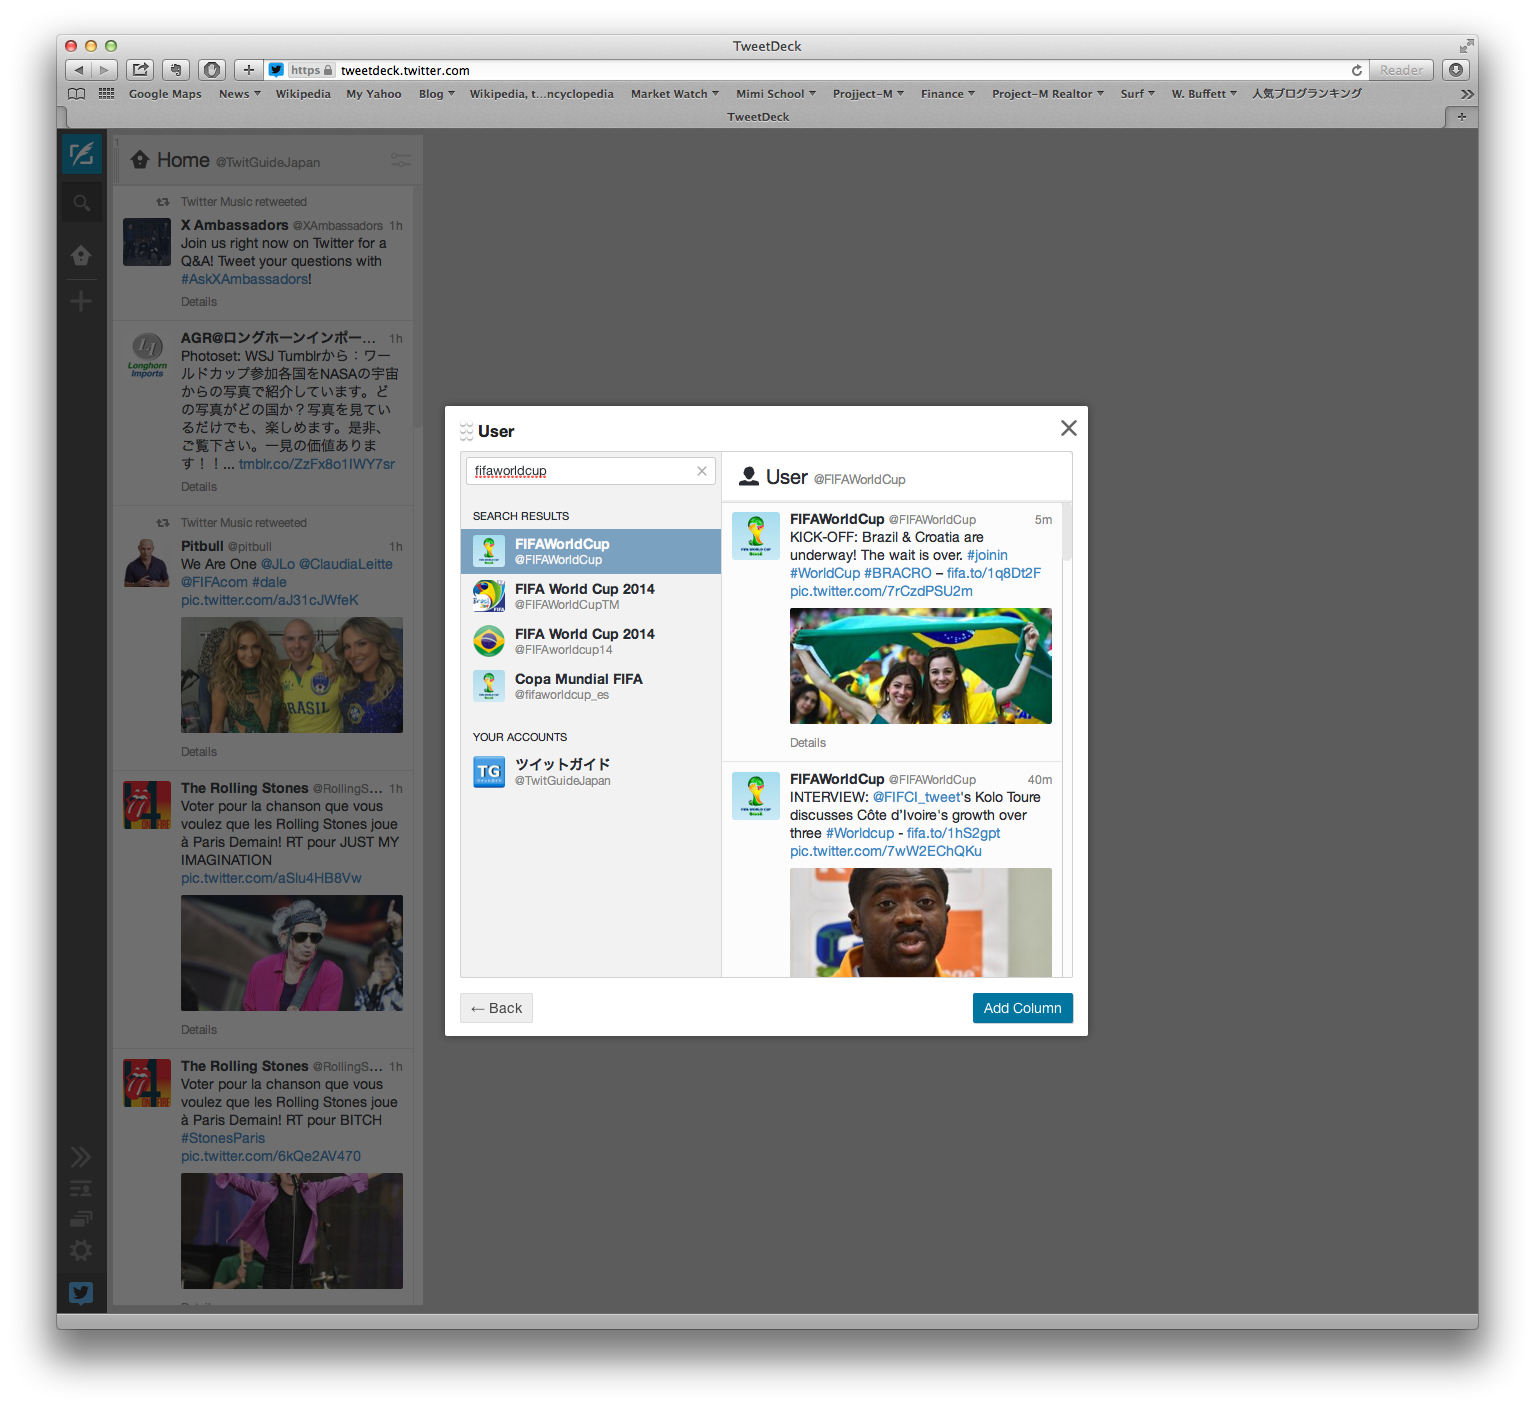1535x1408 pixels.
Task: Expand the Finance bookmark folder
Action: click(x=947, y=94)
